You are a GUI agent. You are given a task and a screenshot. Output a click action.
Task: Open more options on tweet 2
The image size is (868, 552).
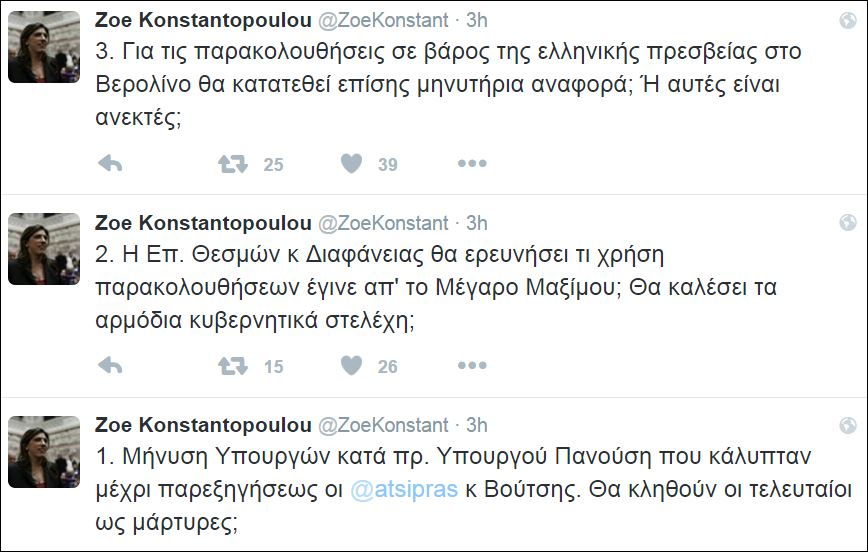click(x=472, y=366)
